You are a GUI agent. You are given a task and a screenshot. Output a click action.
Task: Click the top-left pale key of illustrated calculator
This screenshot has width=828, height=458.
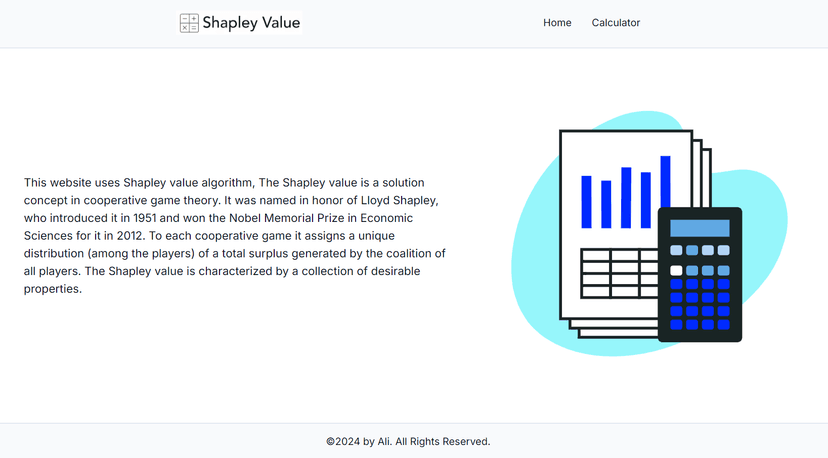[676, 250]
